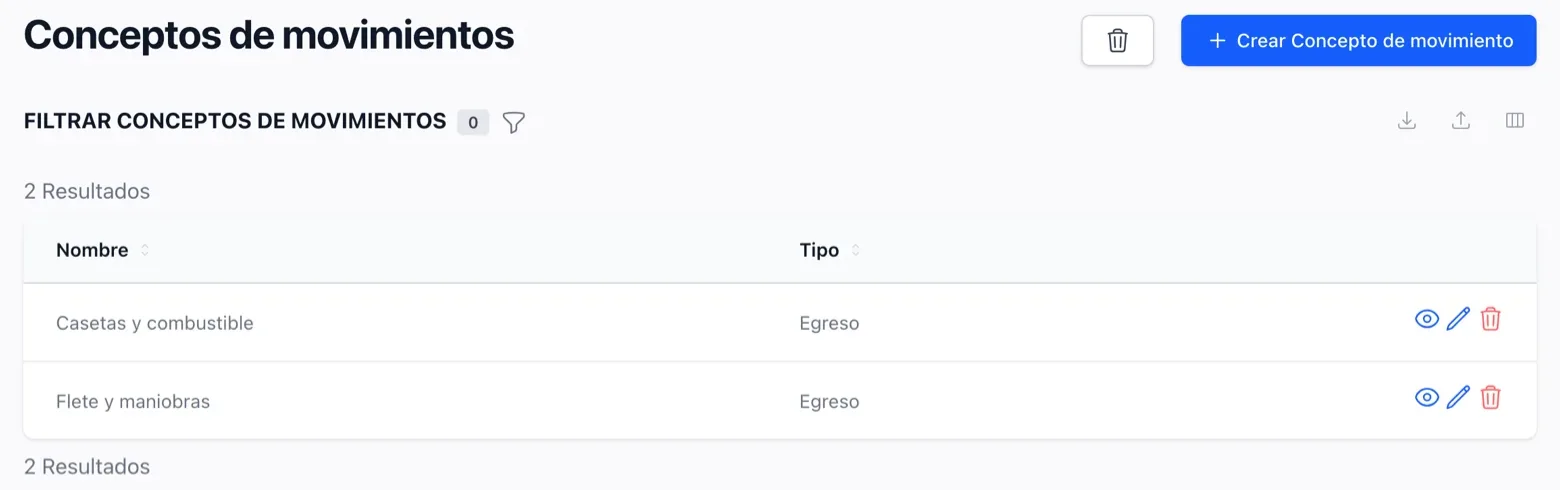
Task: Edit Flete y maniobras with pencil icon
Action: pyautogui.click(x=1459, y=397)
